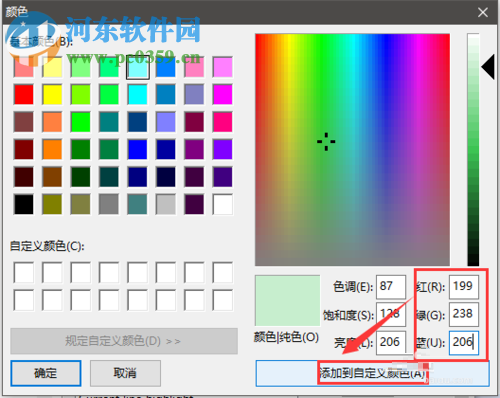Viewport: 500px width, 398px height.
Task: Click 添加到自定义颜色(A) button
Action: tap(372, 373)
